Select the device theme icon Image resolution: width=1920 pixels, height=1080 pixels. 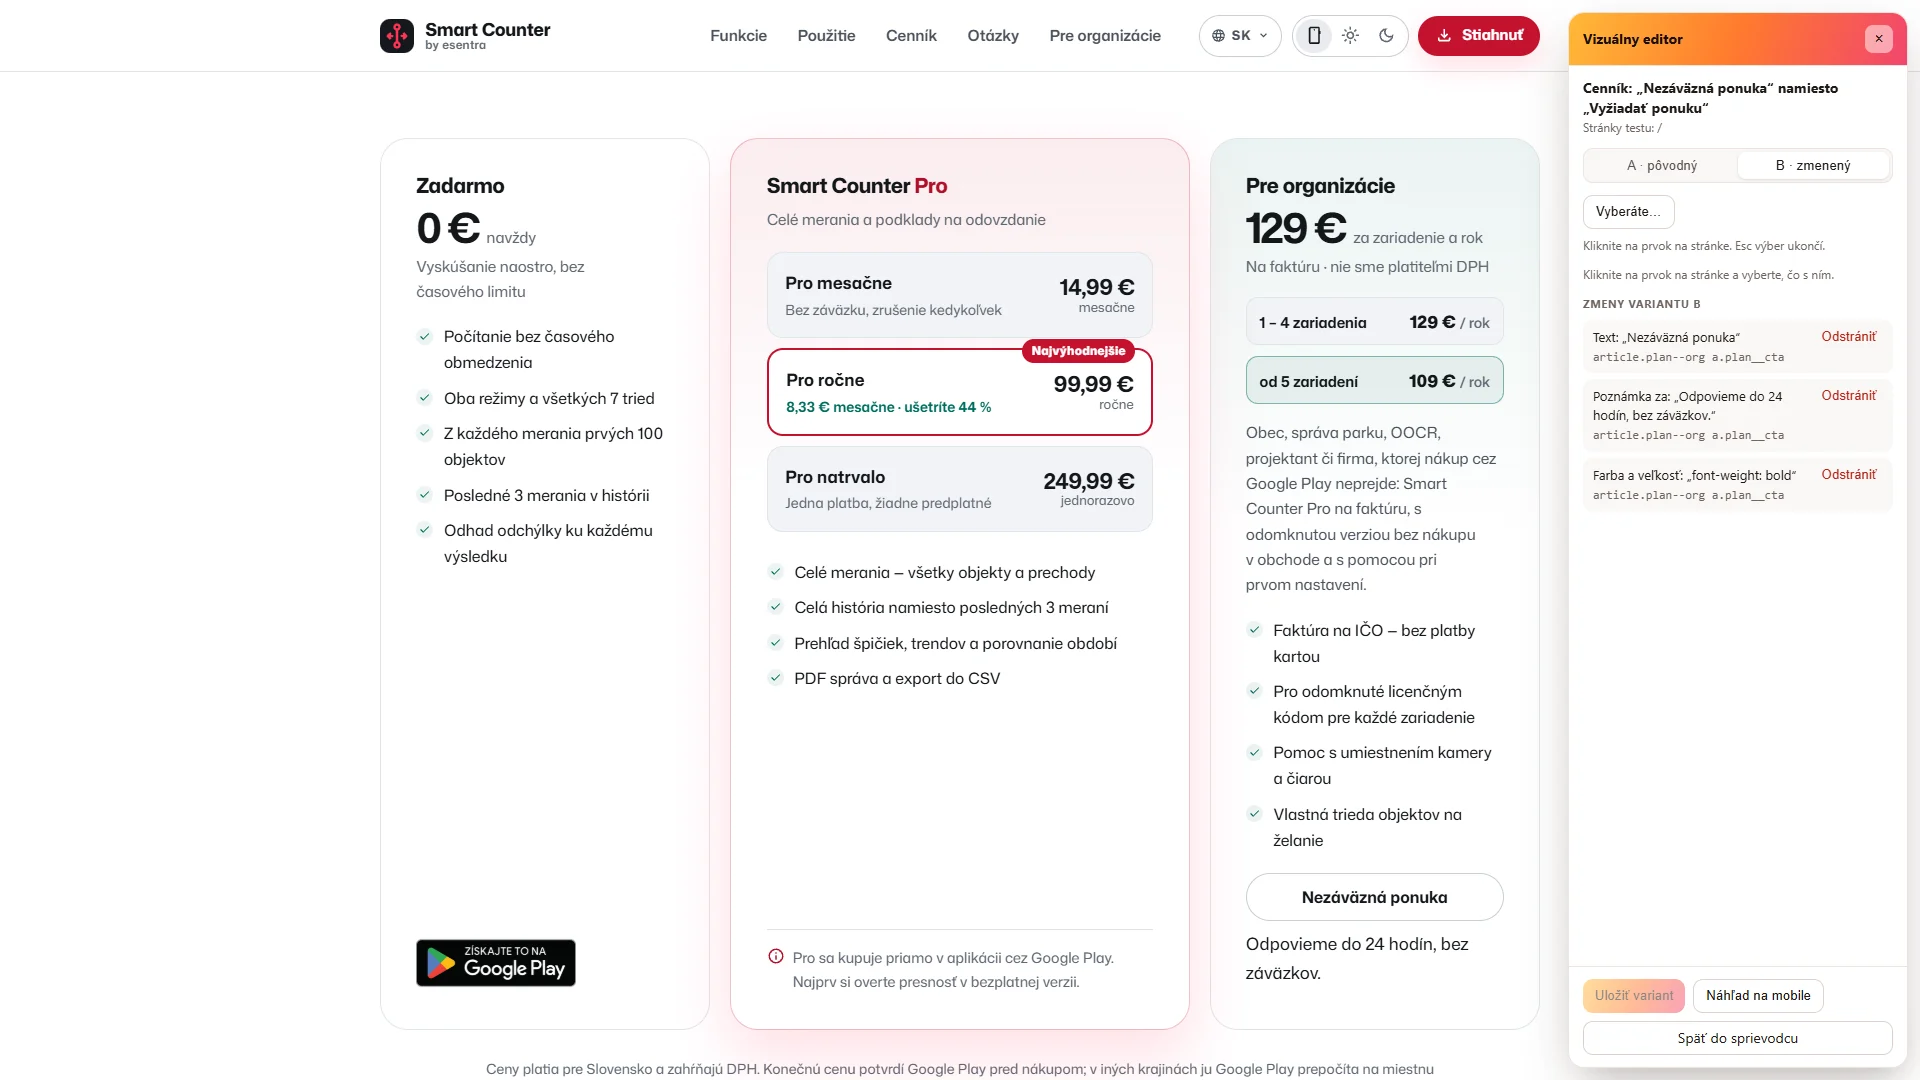click(x=1314, y=36)
